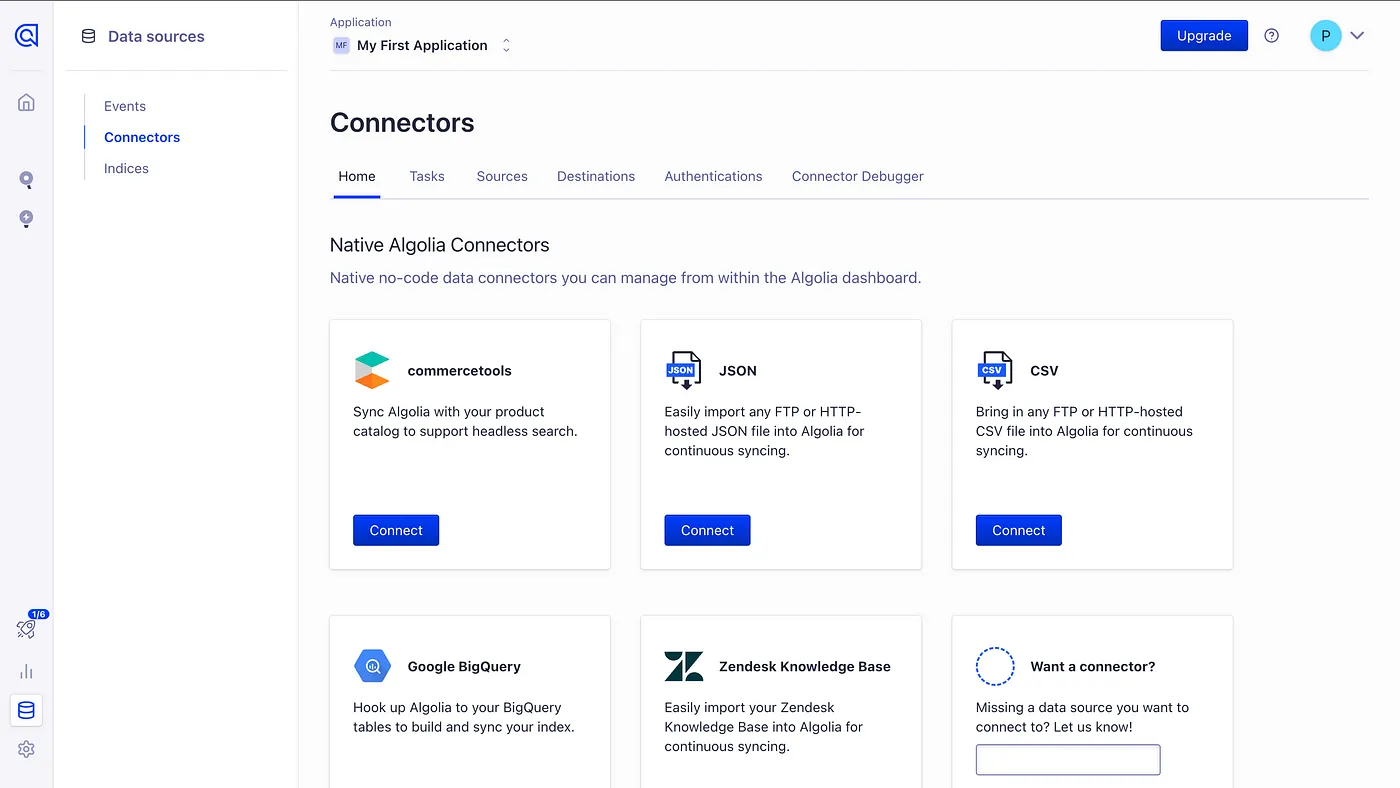Click the Connectors page heading
The height and width of the screenshot is (788, 1400).
coord(402,123)
